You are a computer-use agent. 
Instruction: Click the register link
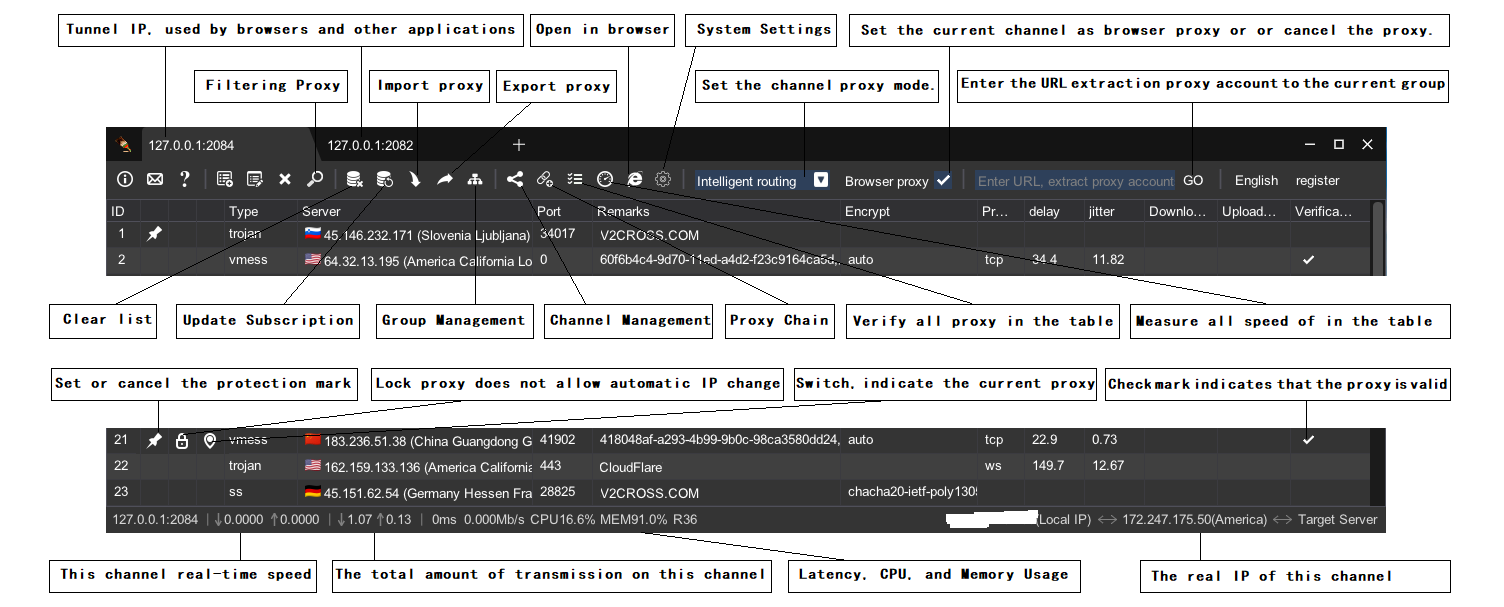point(1317,181)
